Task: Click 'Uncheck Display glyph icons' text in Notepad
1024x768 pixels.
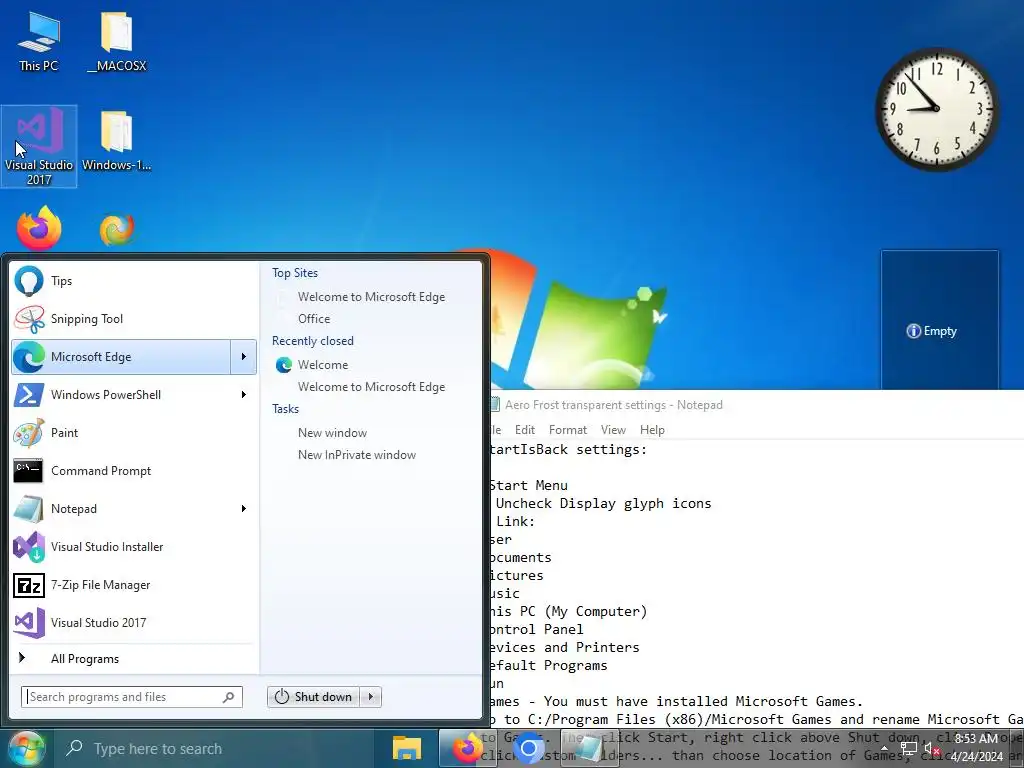Action: pos(603,504)
